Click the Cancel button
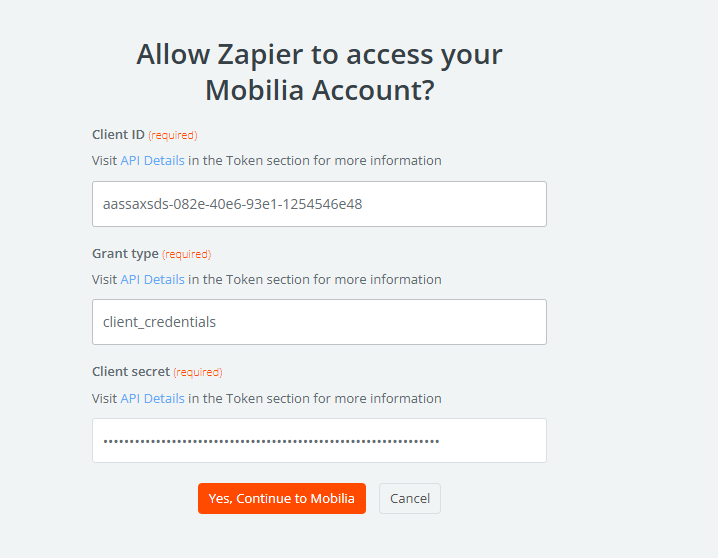 410,498
